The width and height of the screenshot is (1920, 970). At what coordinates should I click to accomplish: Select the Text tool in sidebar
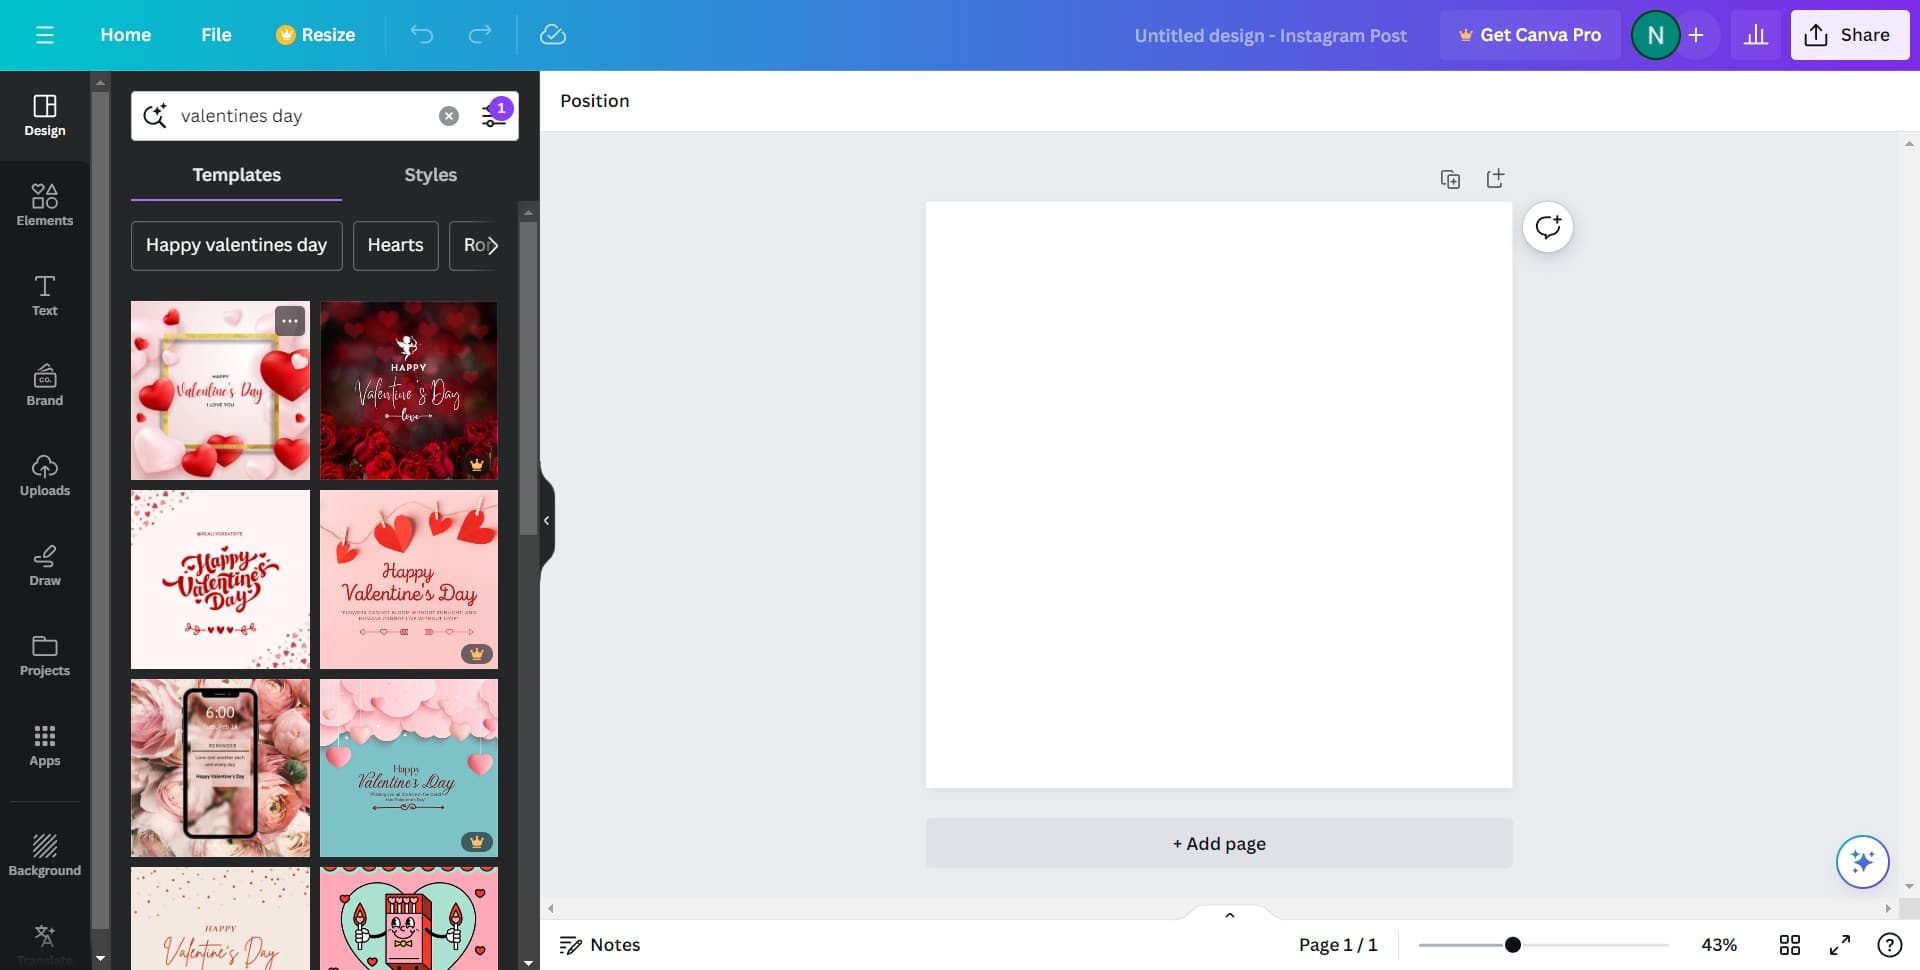[x=44, y=295]
